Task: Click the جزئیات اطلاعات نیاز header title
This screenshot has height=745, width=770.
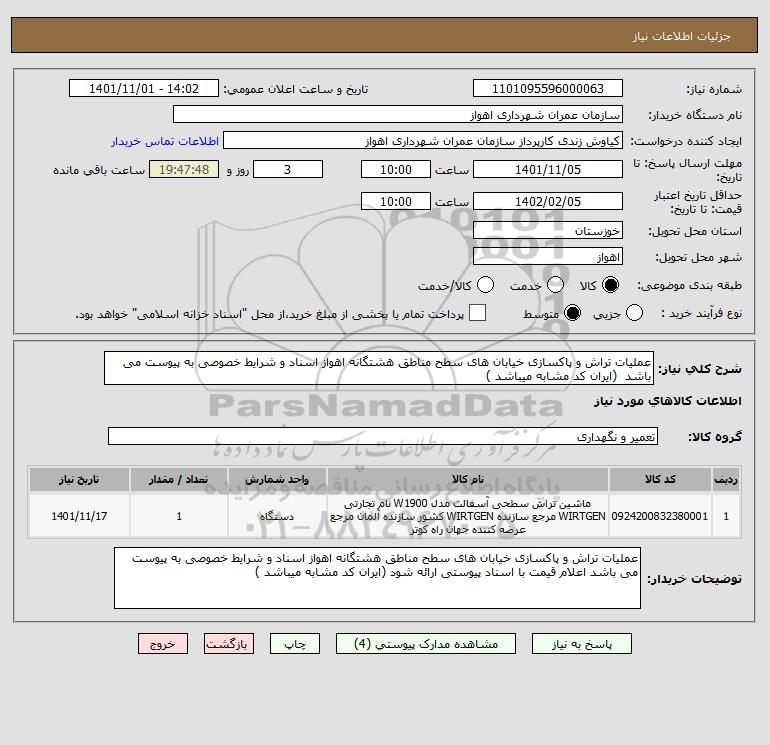Action: pyautogui.click(x=682, y=36)
